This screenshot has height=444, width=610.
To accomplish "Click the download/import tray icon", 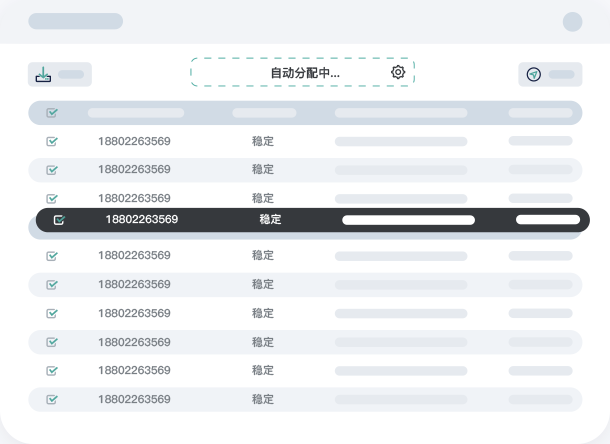I will click(x=43, y=74).
